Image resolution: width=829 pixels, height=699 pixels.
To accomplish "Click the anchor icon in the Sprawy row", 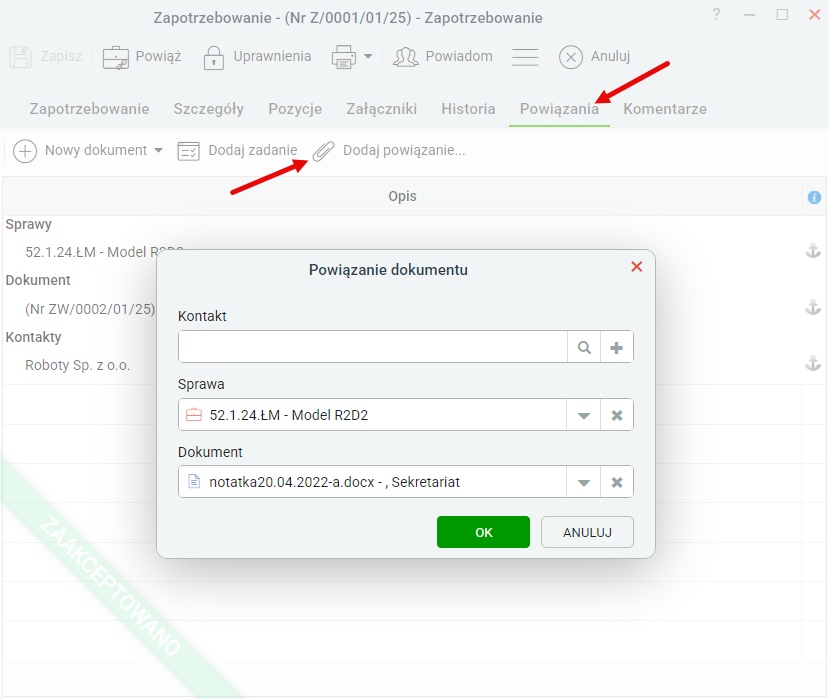I will 813,251.
